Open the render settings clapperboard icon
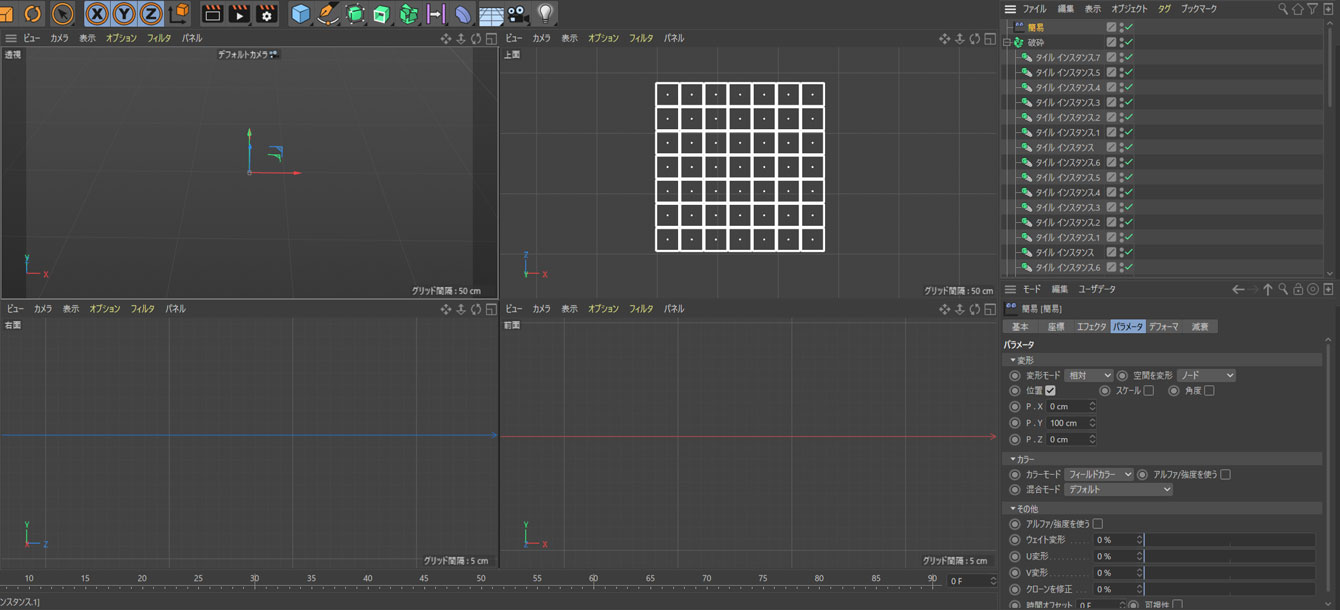This screenshot has width=1340, height=610. [267, 14]
